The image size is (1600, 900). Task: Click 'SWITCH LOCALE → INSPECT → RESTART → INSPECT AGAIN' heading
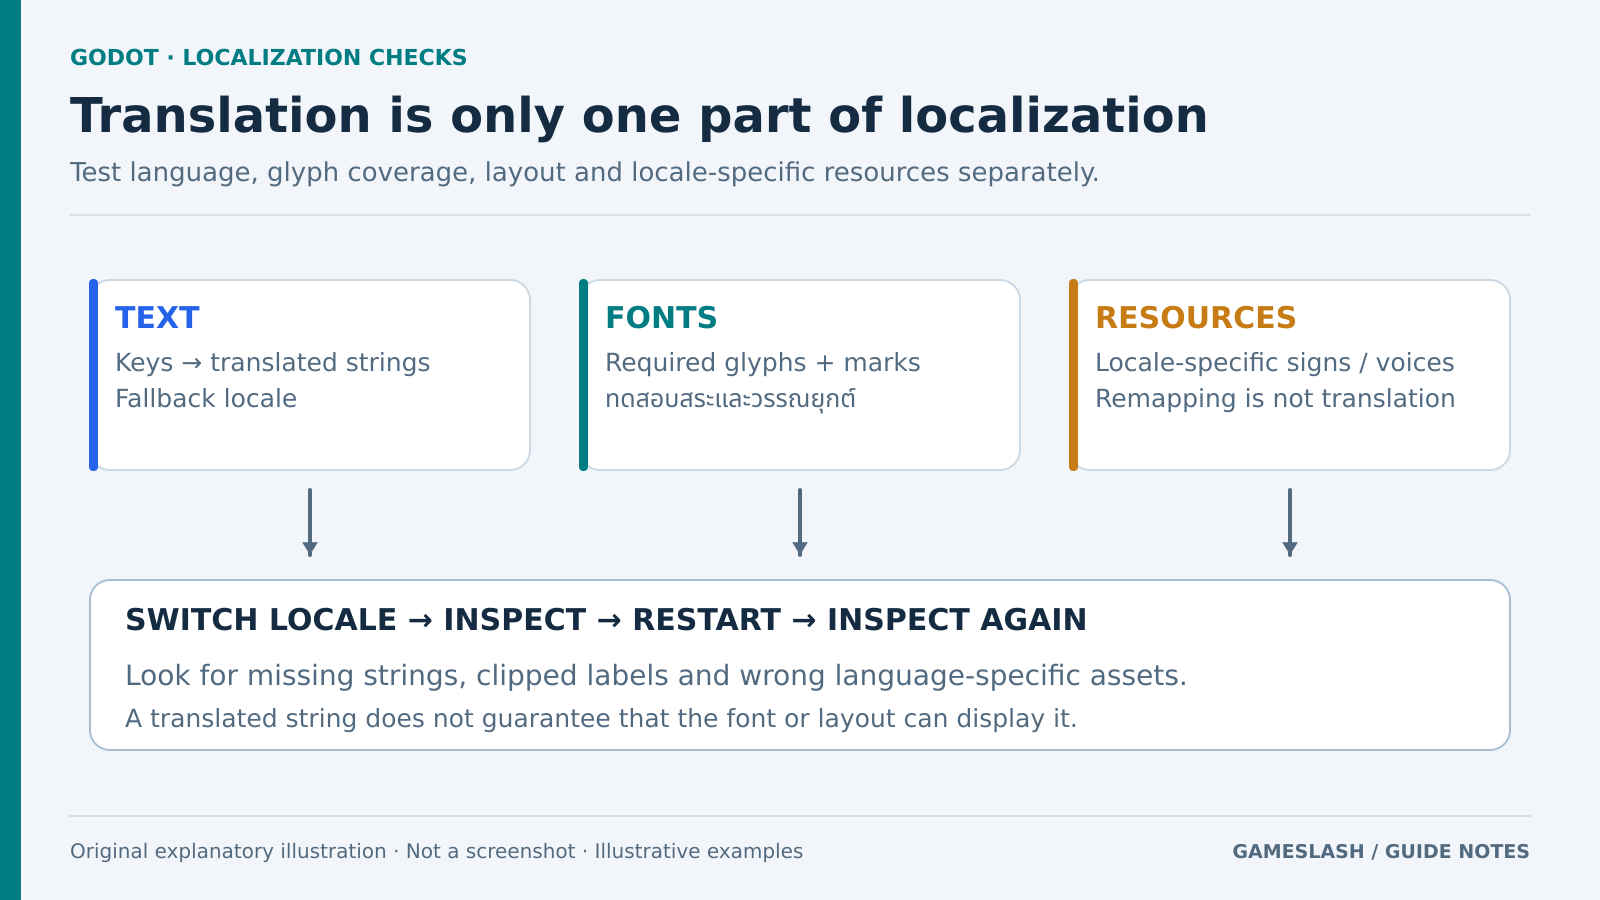click(606, 620)
